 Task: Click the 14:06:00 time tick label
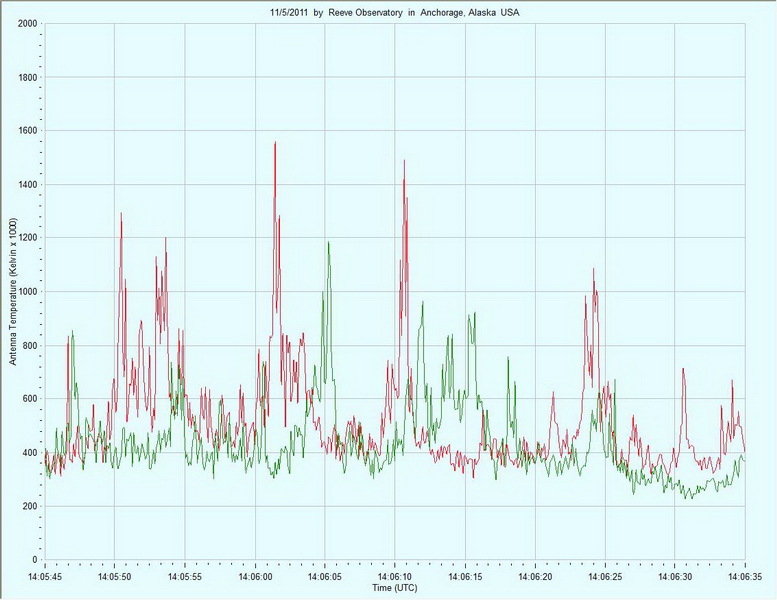(x=255, y=577)
